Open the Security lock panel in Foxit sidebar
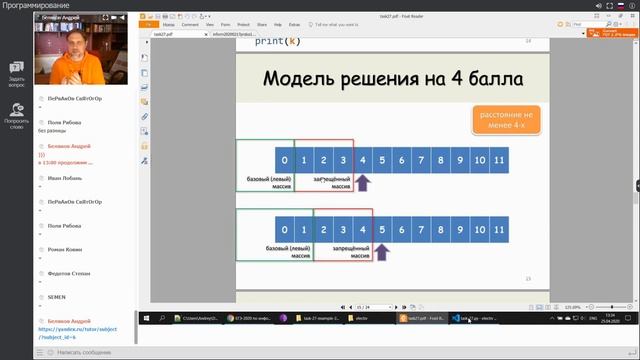The width and height of the screenshot is (640, 360). pos(144,146)
